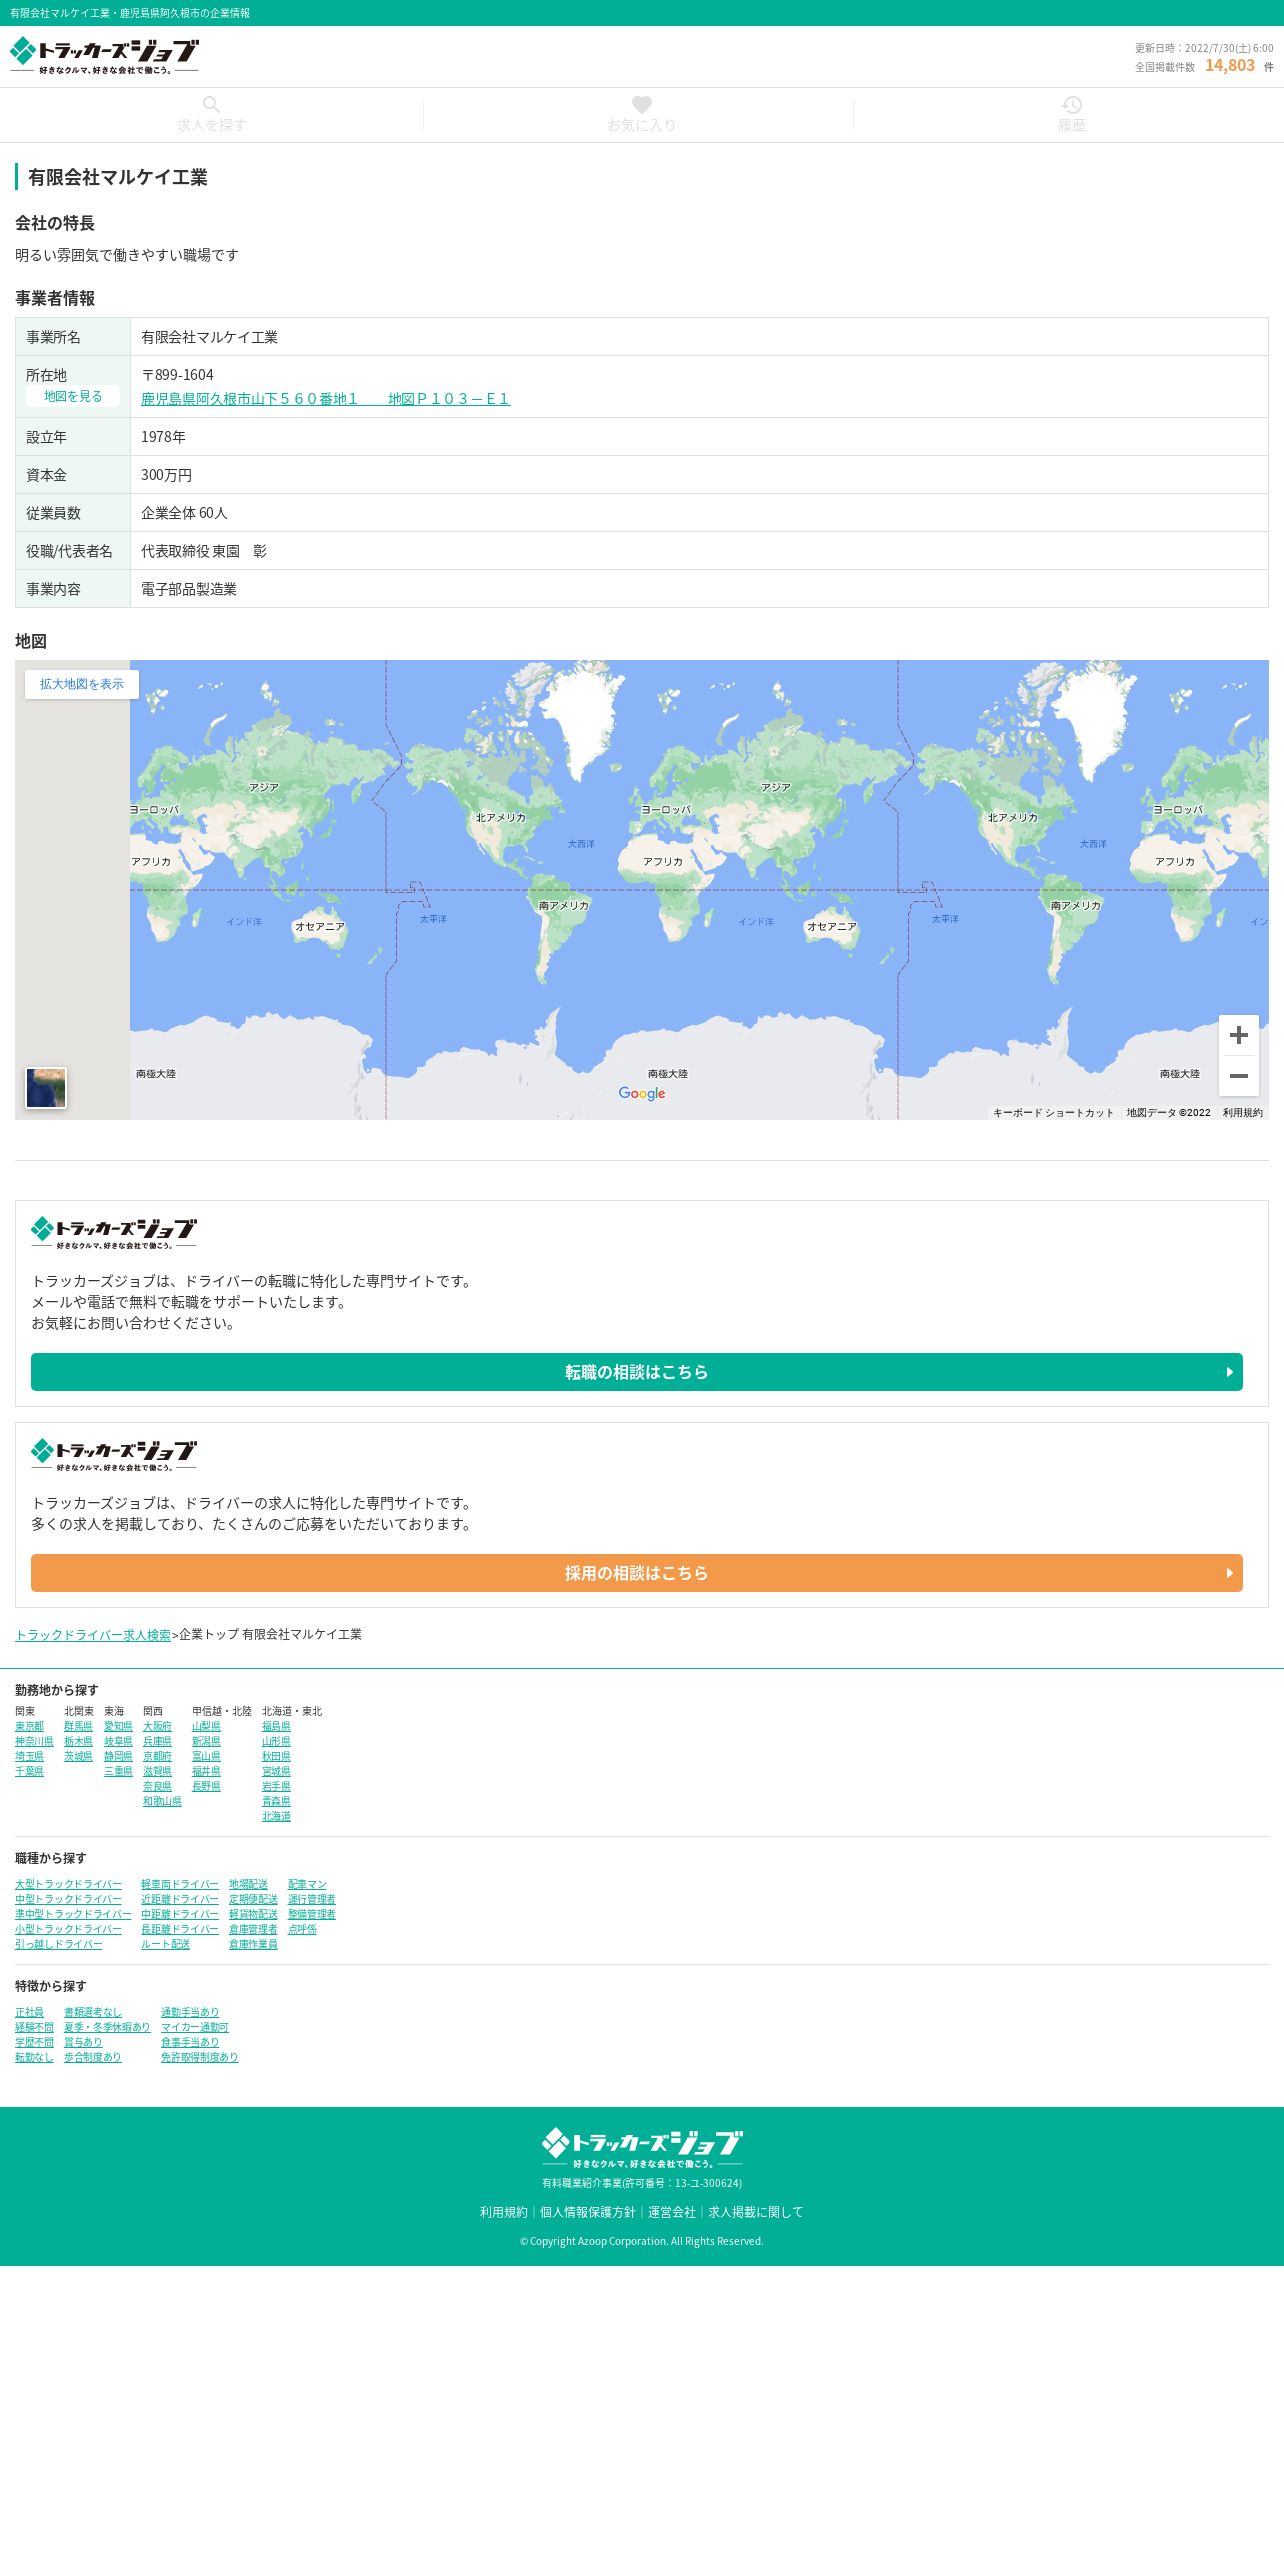Filter by 転勤なし feature link
This screenshot has height=2568, width=1284.
(34, 2058)
